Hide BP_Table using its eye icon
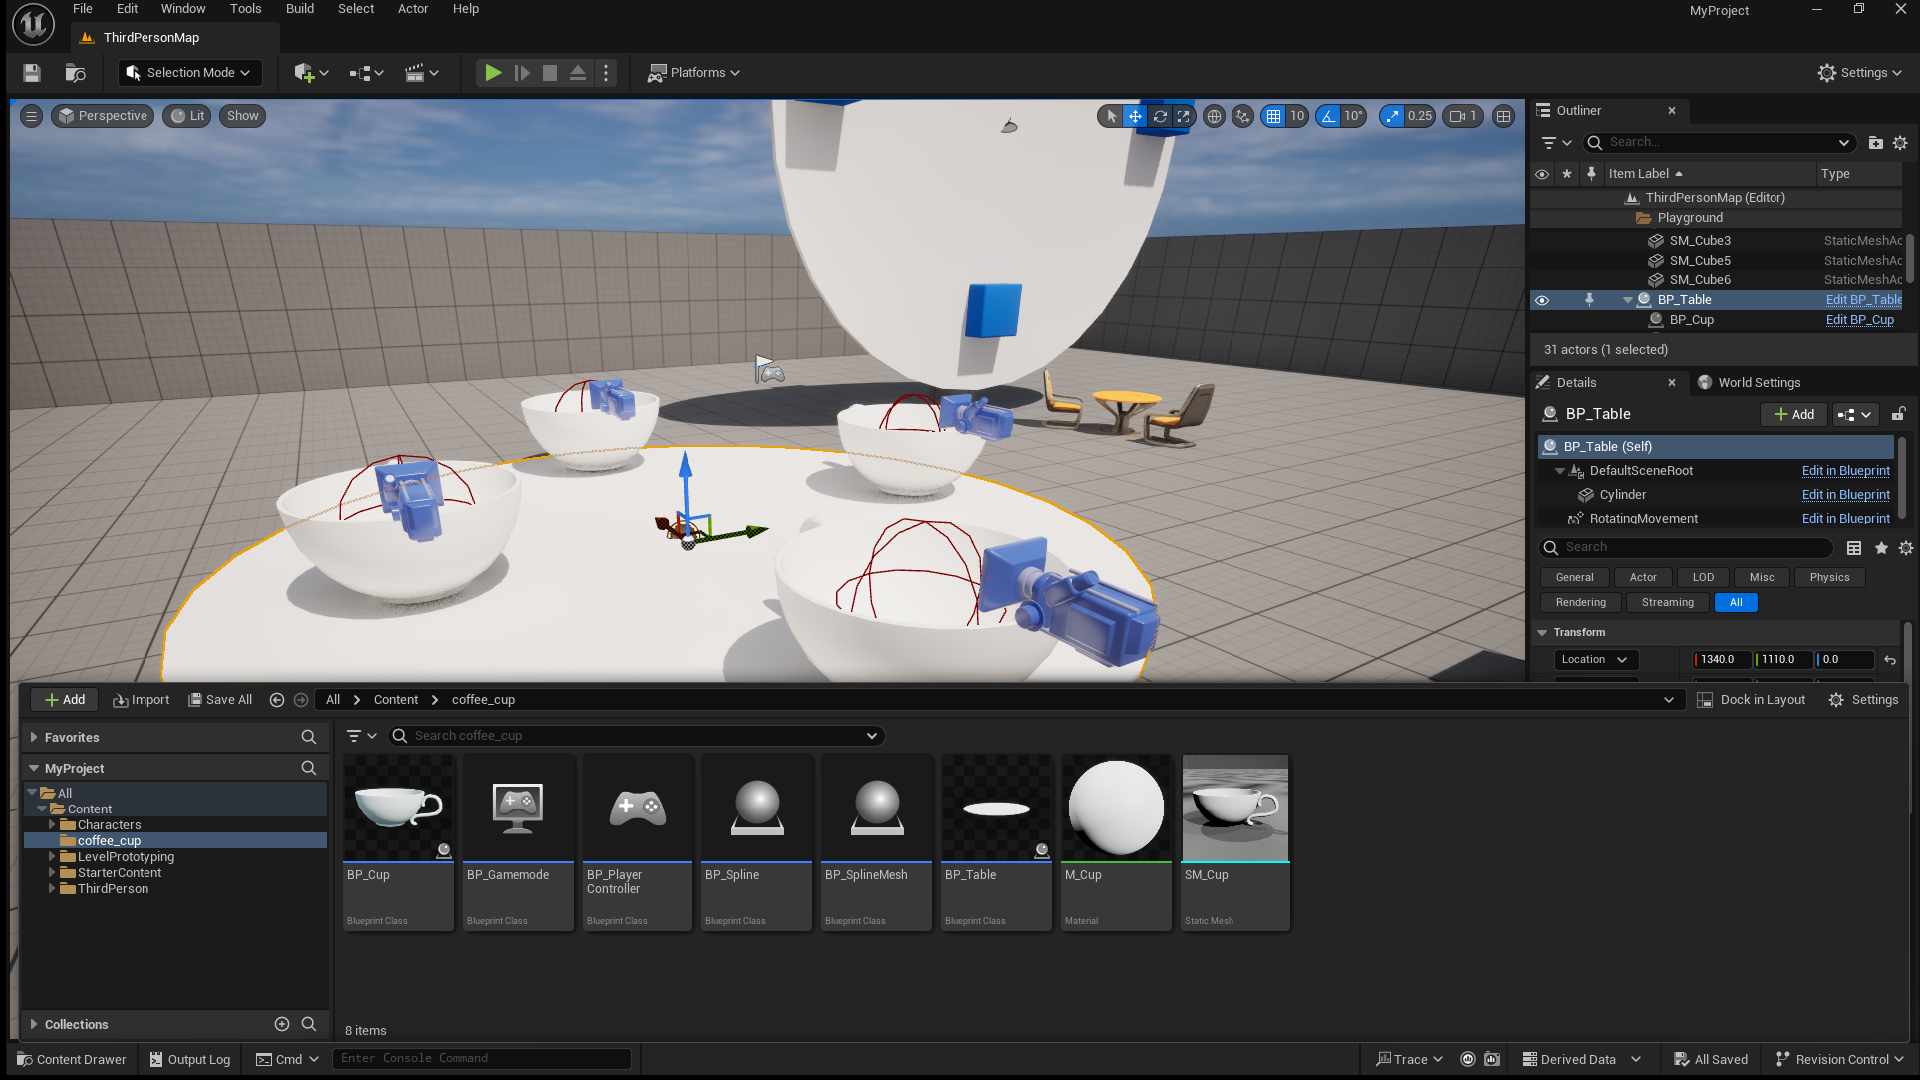This screenshot has width=1920, height=1080. tap(1542, 300)
